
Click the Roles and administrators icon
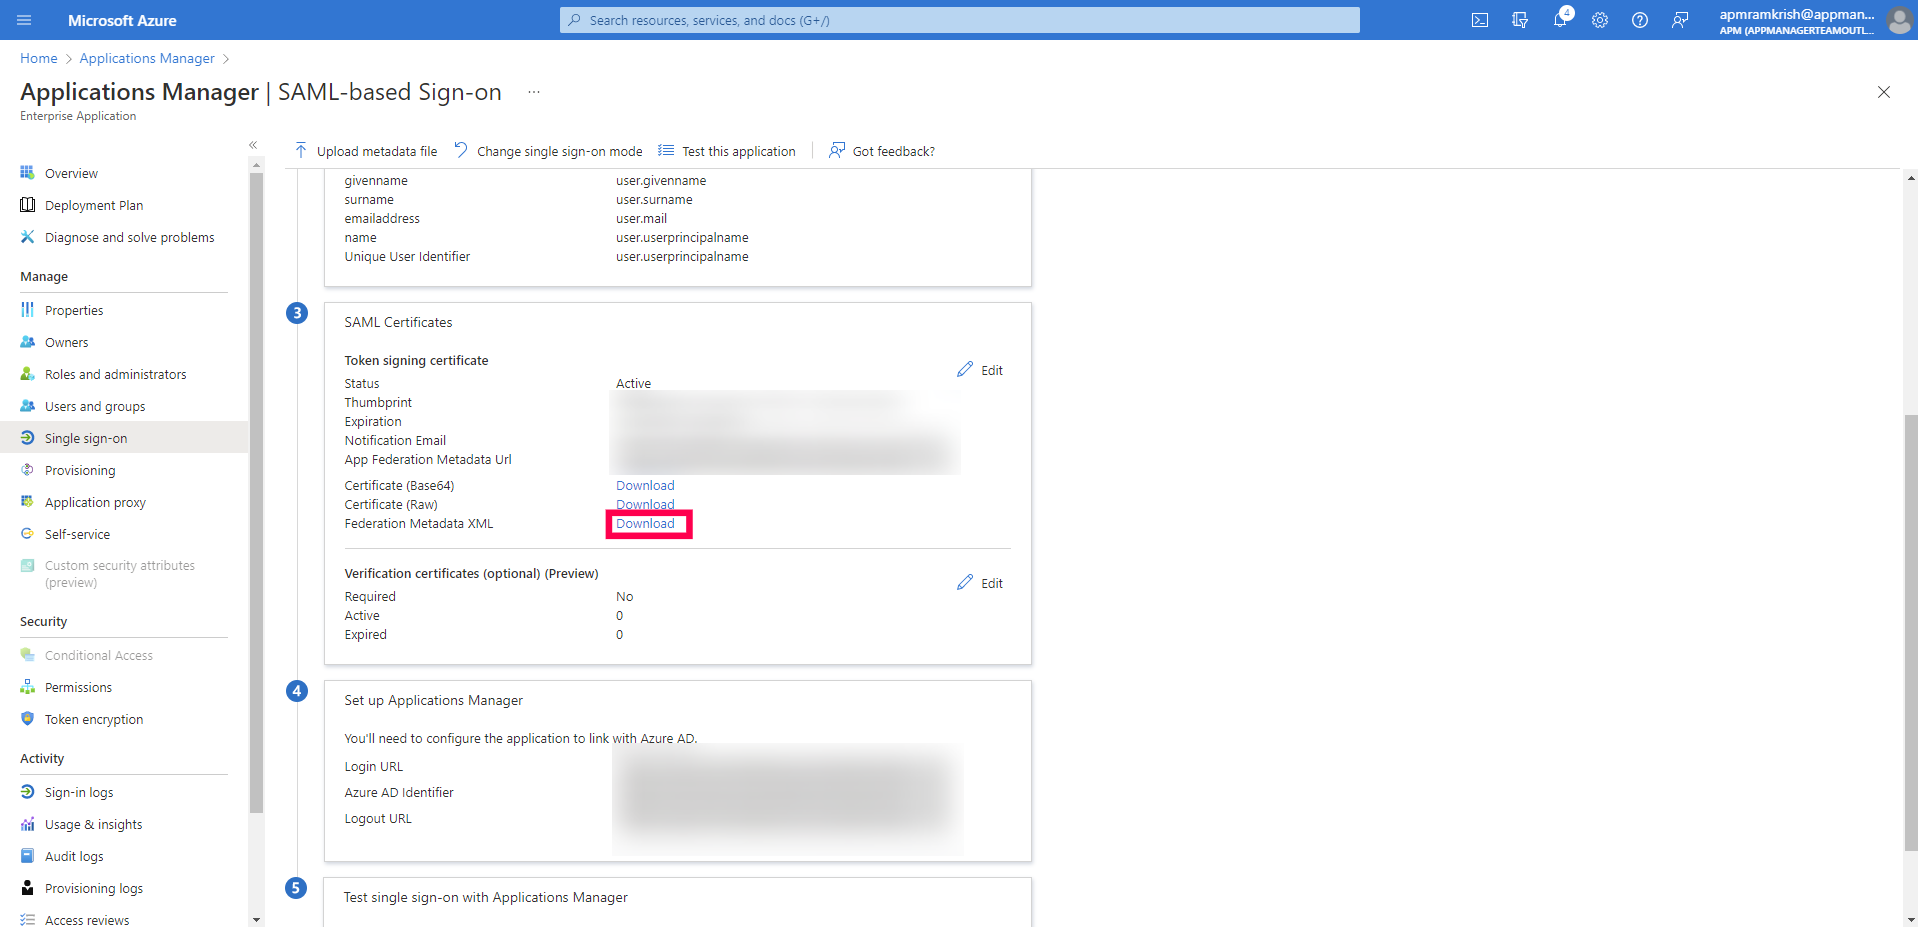click(x=27, y=374)
